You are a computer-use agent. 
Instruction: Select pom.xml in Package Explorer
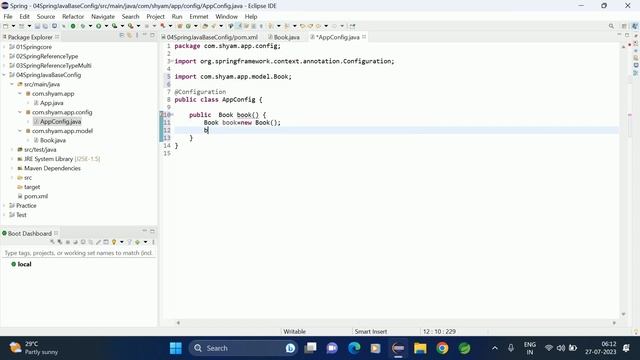tap(36, 196)
